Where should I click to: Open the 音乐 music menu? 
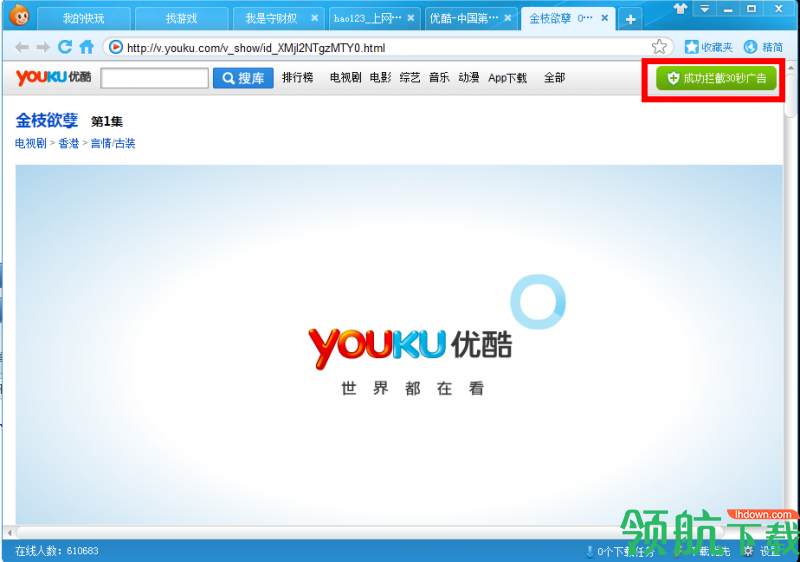tap(439, 78)
